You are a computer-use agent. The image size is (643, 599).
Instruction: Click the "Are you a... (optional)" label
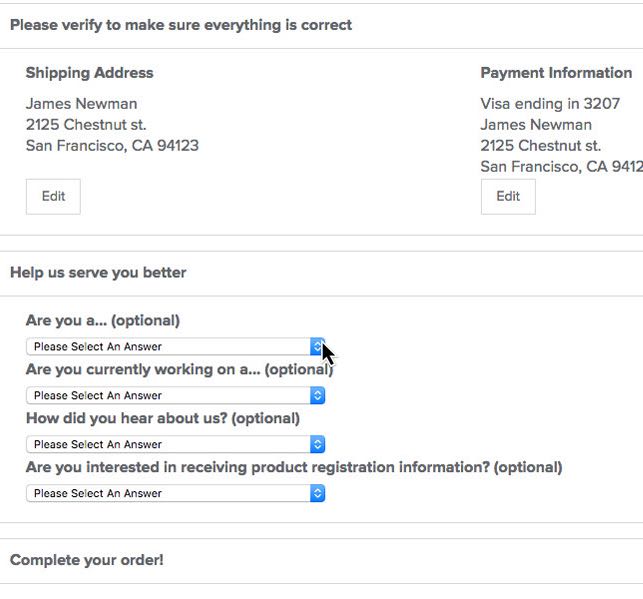click(x=103, y=321)
